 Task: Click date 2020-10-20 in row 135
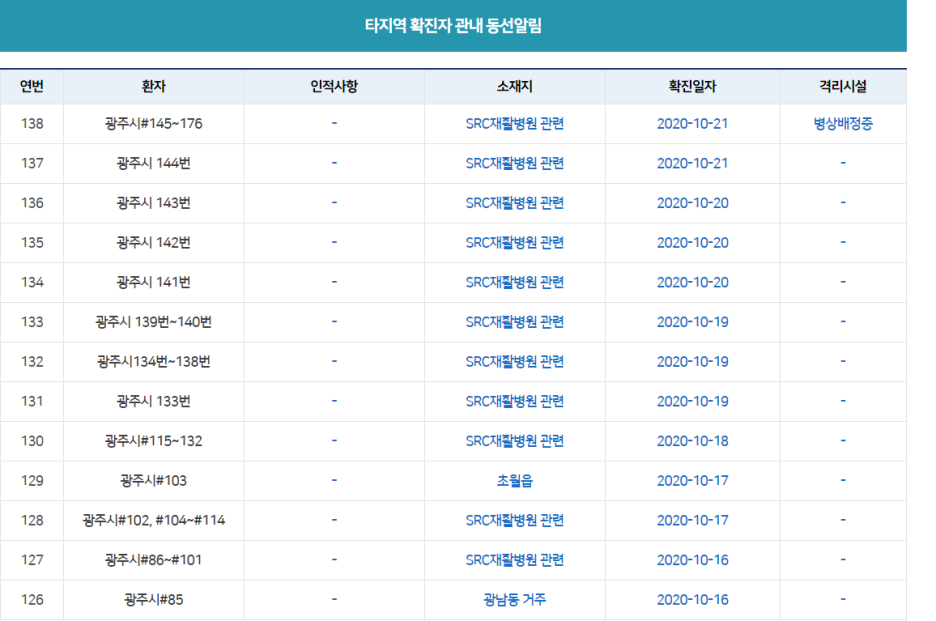[x=692, y=242]
